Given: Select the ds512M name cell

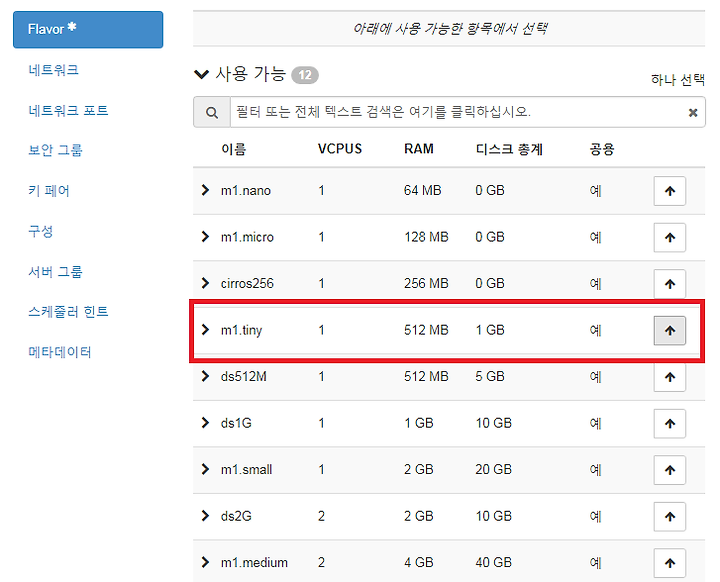Looking at the screenshot, I should pyautogui.click(x=243, y=377).
